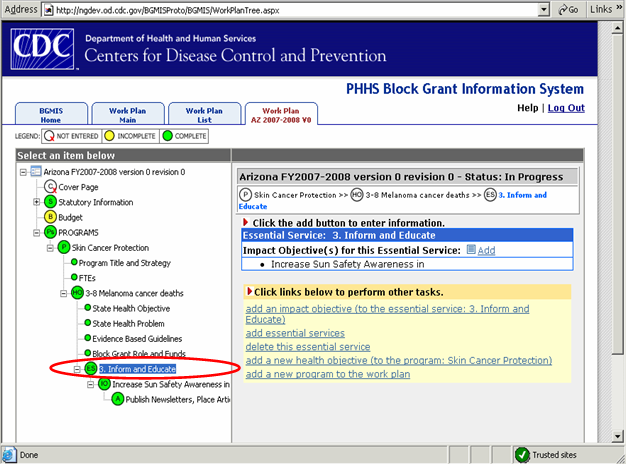Viewport: 626px width, 464px height.
Task: Click the green 'S' Statutory Information icon
Action: coord(50,202)
